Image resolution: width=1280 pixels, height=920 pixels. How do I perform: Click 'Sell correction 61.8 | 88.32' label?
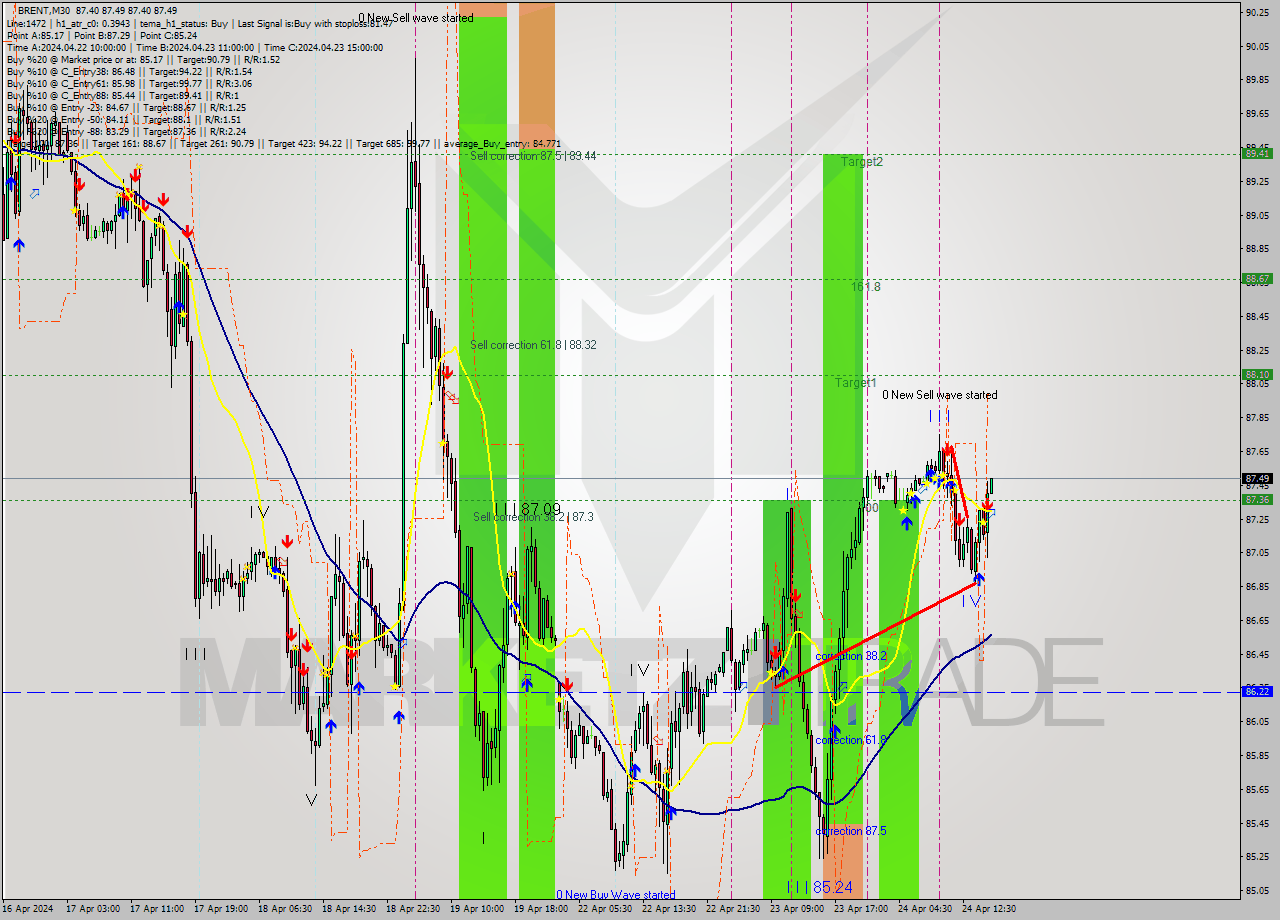coord(533,345)
